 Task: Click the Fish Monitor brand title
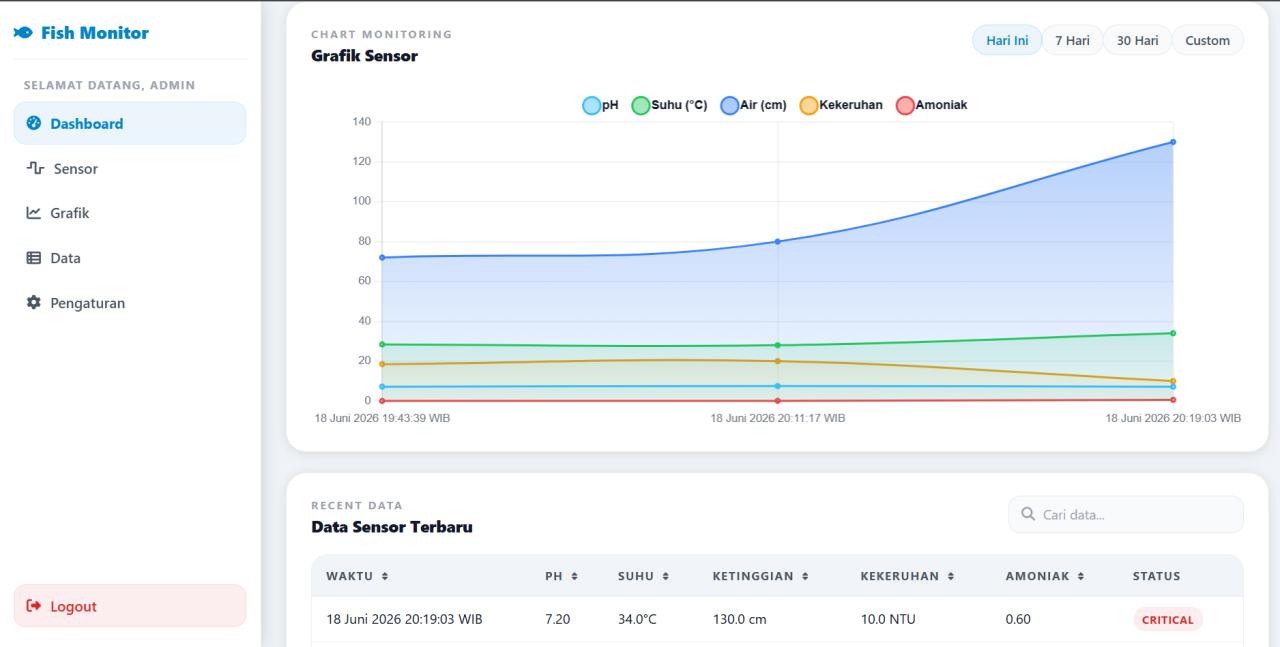[x=95, y=33]
